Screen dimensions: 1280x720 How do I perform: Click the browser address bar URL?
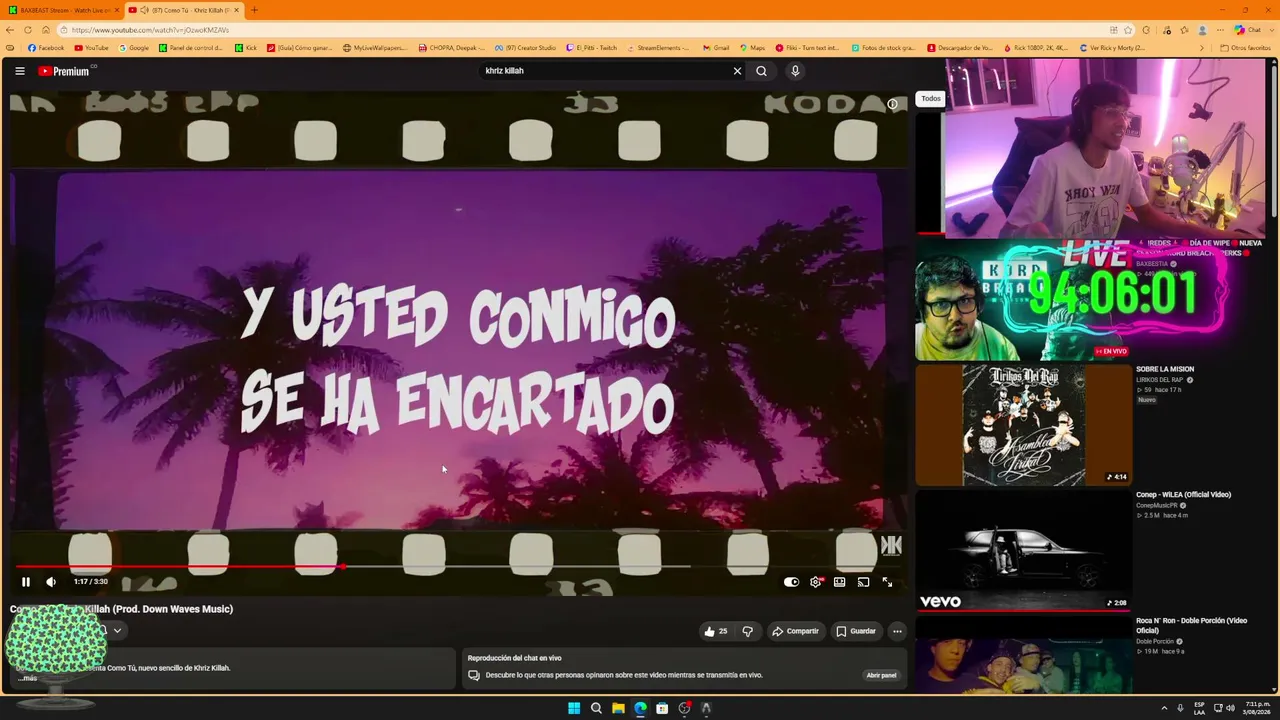[150, 30]
